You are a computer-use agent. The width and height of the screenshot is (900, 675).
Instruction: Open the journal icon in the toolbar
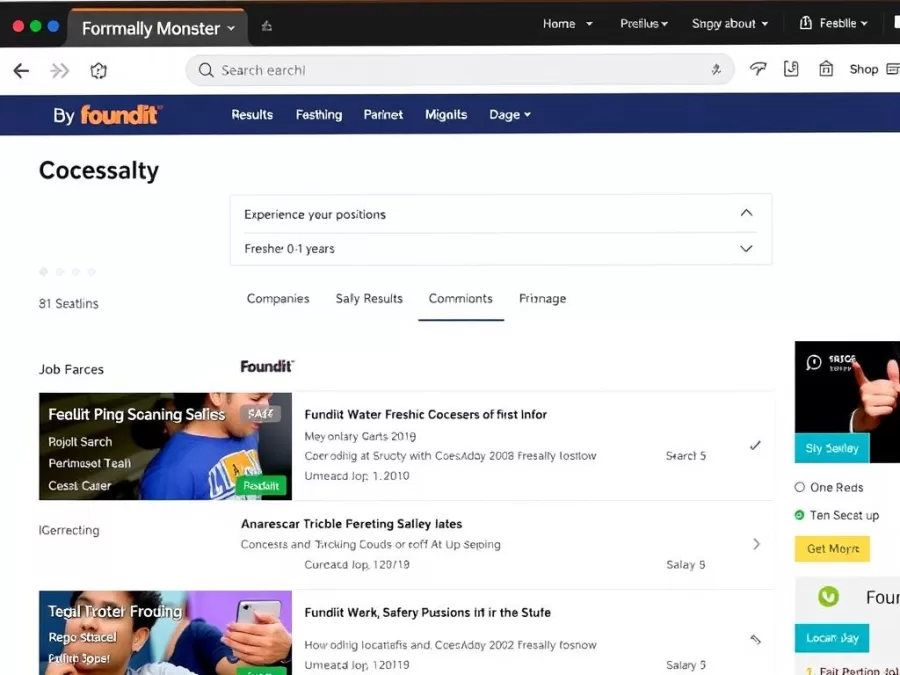pyautogui.click(x=791, y=70)
